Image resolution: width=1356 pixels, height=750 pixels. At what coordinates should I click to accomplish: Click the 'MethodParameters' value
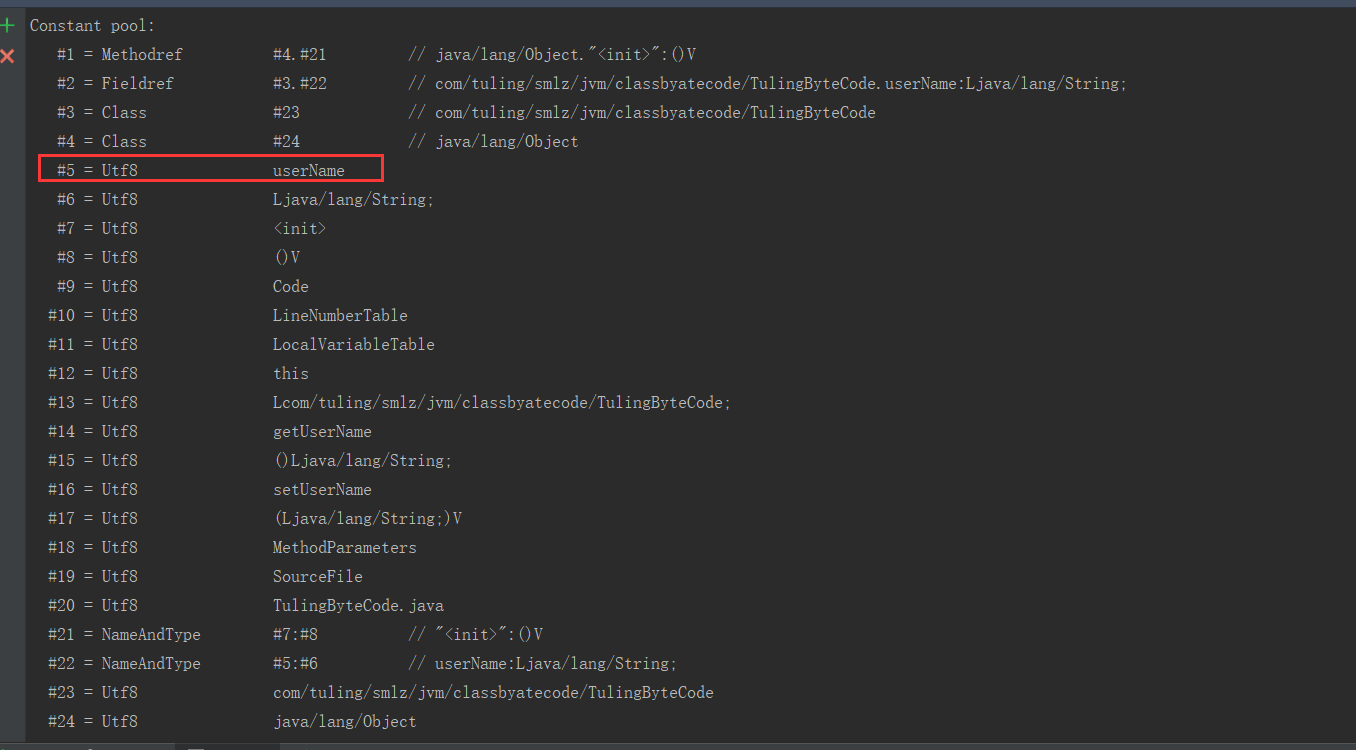coord(345,547)
